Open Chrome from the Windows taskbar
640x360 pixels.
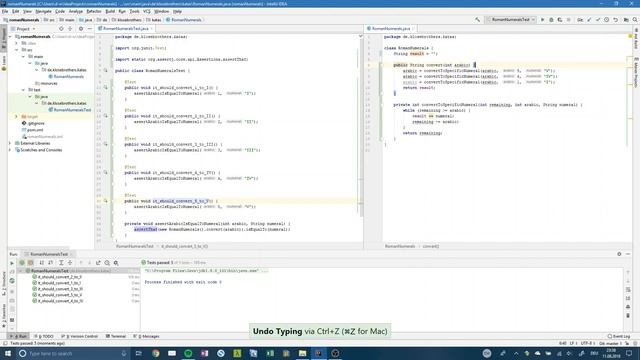156,353
